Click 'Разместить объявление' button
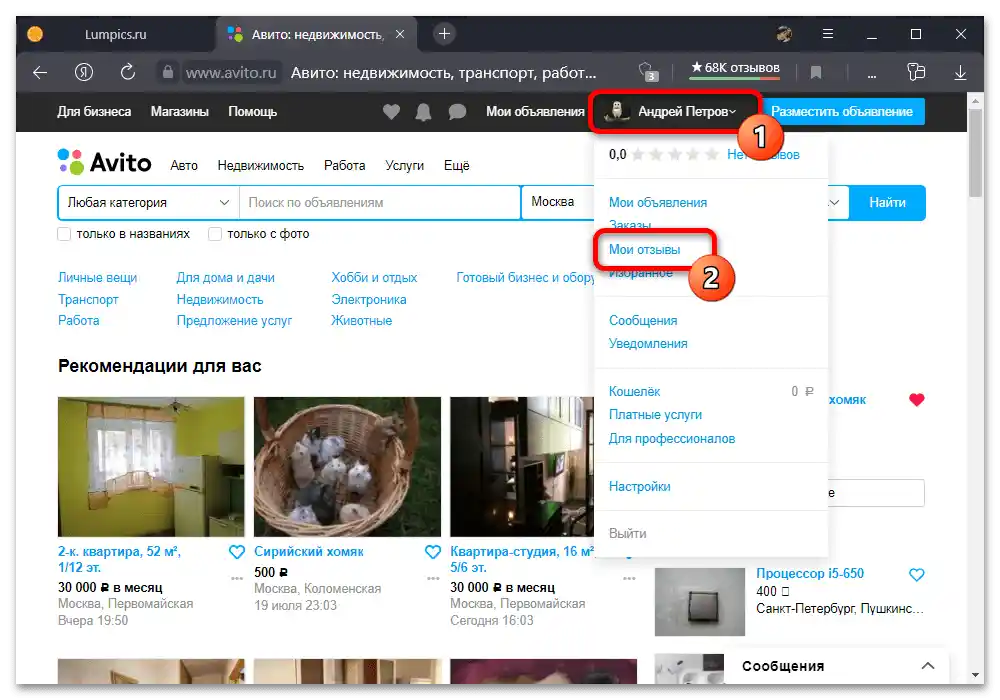Image resolution: width=1000 pixels, height=700 pixels. tap(842, 112)
